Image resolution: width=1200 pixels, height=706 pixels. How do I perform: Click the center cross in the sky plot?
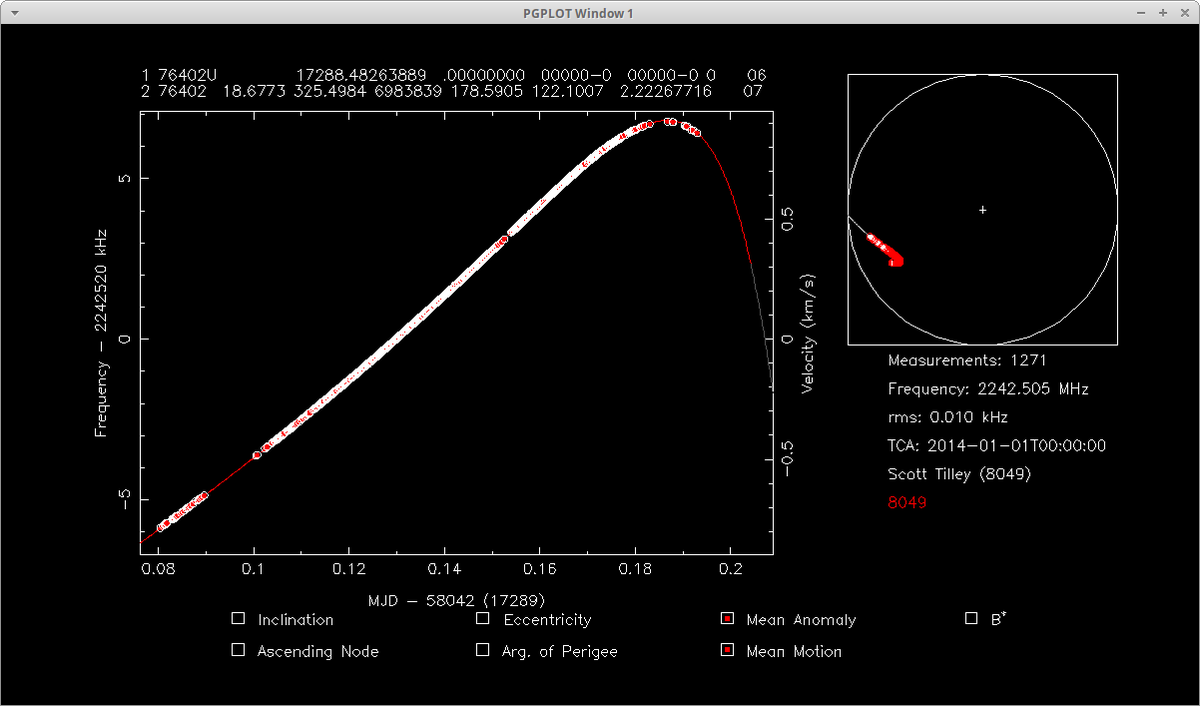pos(983,209)
